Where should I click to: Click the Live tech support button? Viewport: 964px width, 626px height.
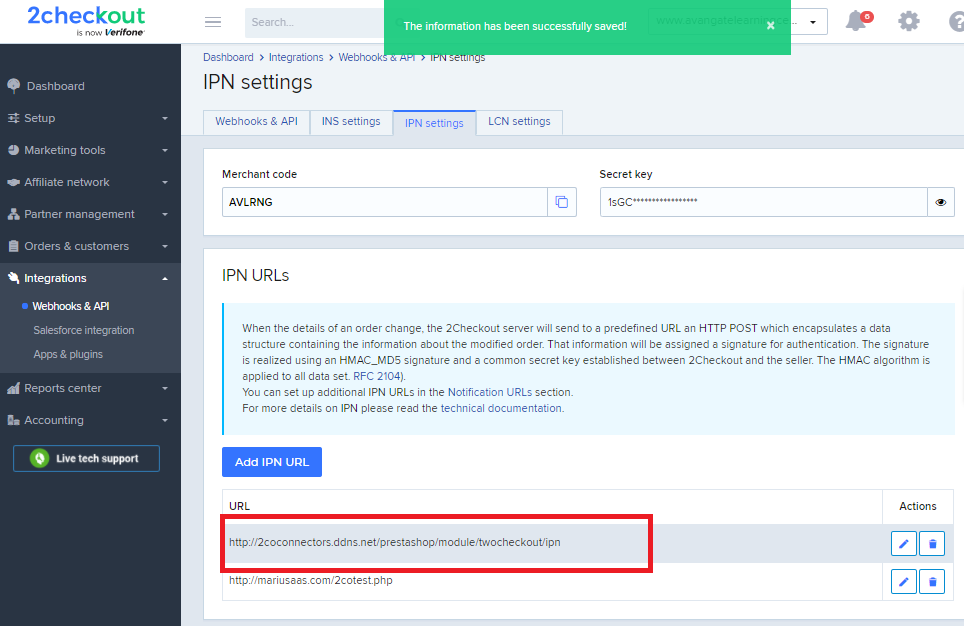click(x=86, y=458)
